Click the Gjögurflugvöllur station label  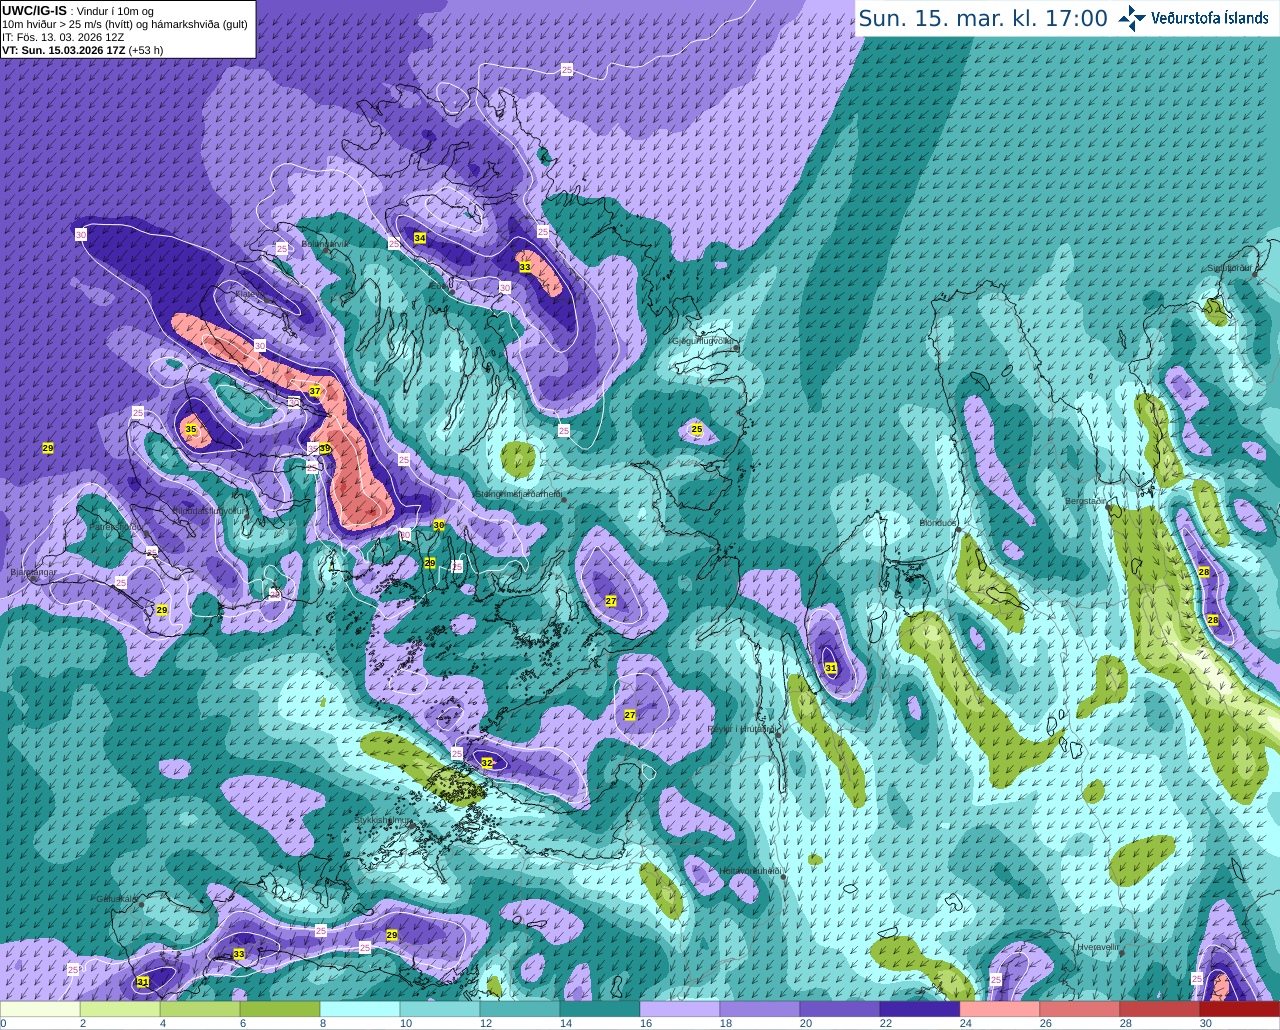pos(704,341)
